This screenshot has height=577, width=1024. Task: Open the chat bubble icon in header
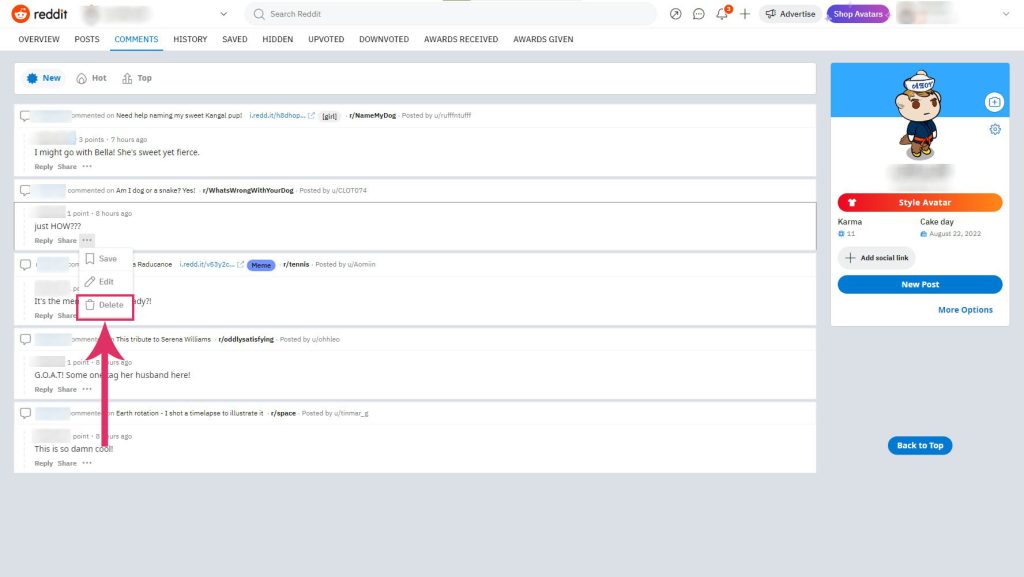coord(699,14)
